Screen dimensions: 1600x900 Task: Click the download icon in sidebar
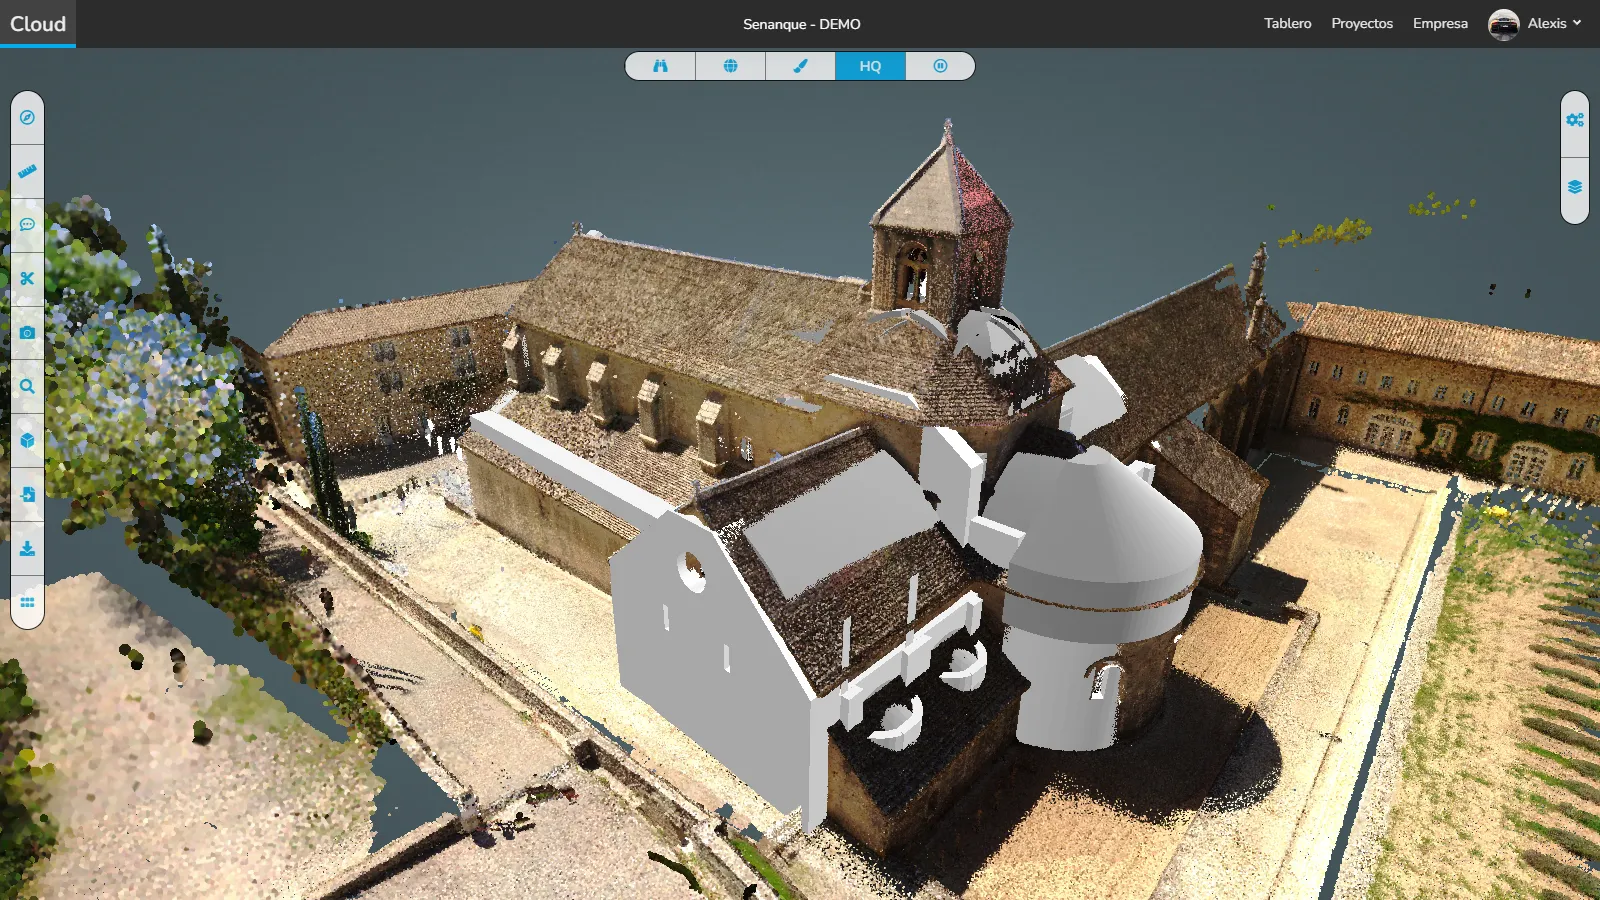coord(27,549)
